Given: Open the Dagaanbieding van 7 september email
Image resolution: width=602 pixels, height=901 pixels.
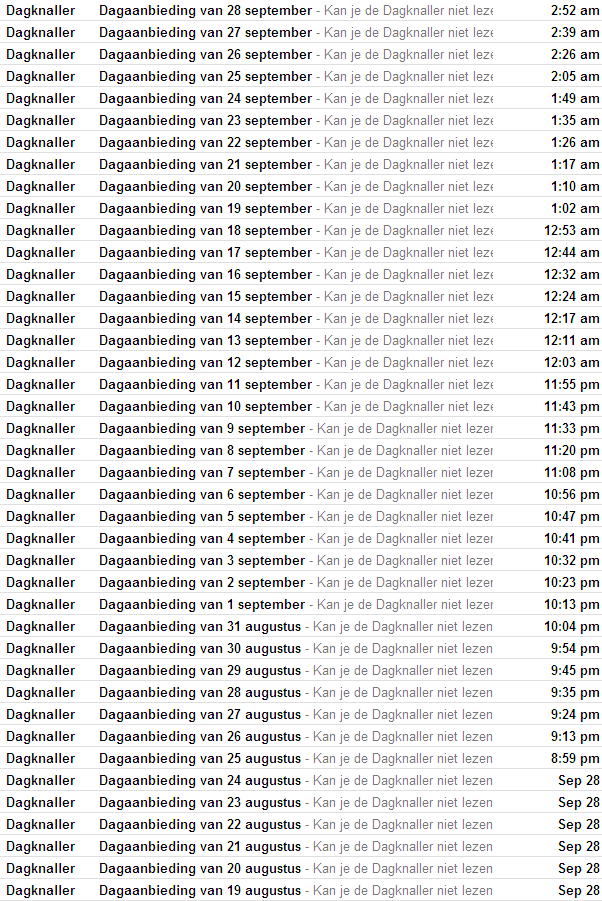Looking at the screenshot, I should (301, 472).
